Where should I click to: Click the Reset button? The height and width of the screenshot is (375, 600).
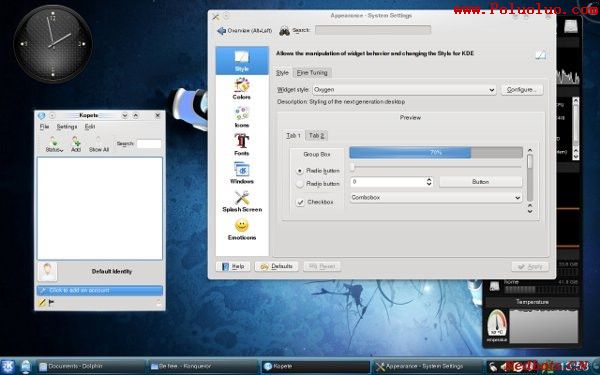(x=322, y=266)
